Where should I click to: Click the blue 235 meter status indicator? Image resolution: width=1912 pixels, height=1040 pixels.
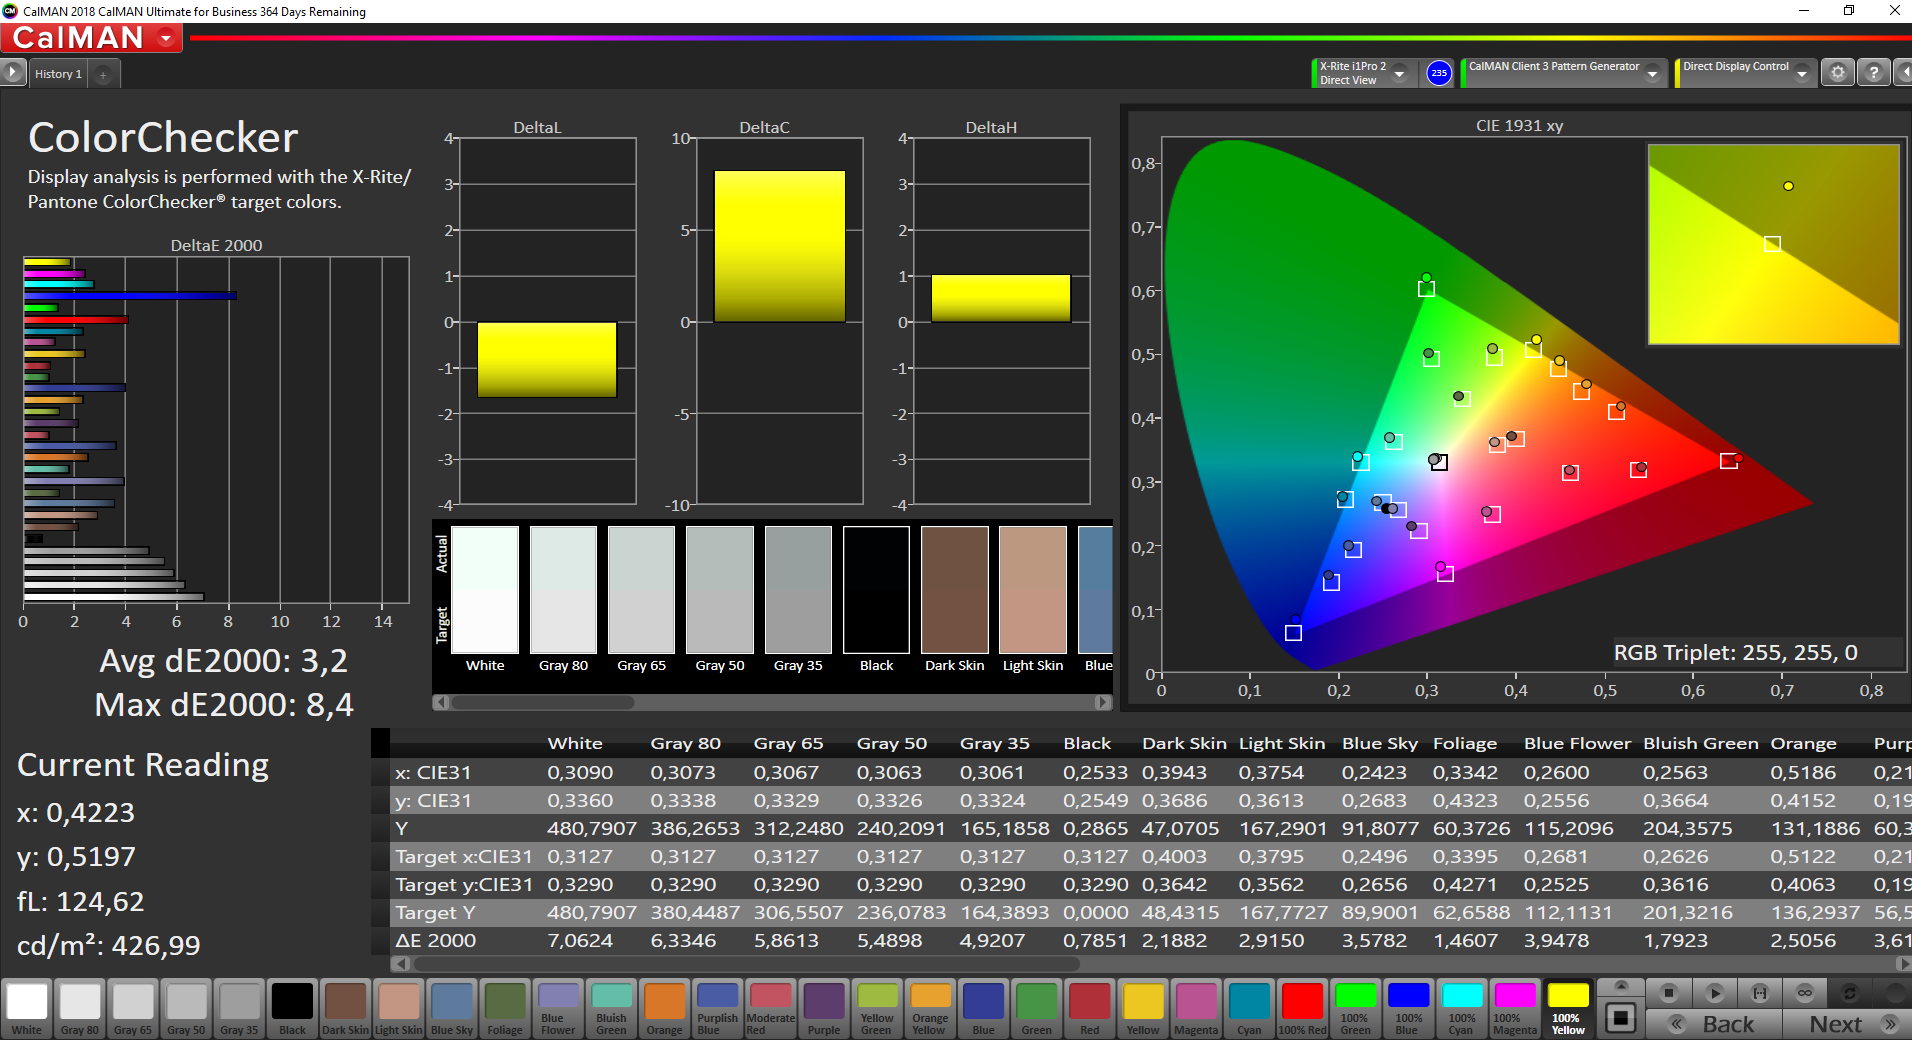[1438, 73]
